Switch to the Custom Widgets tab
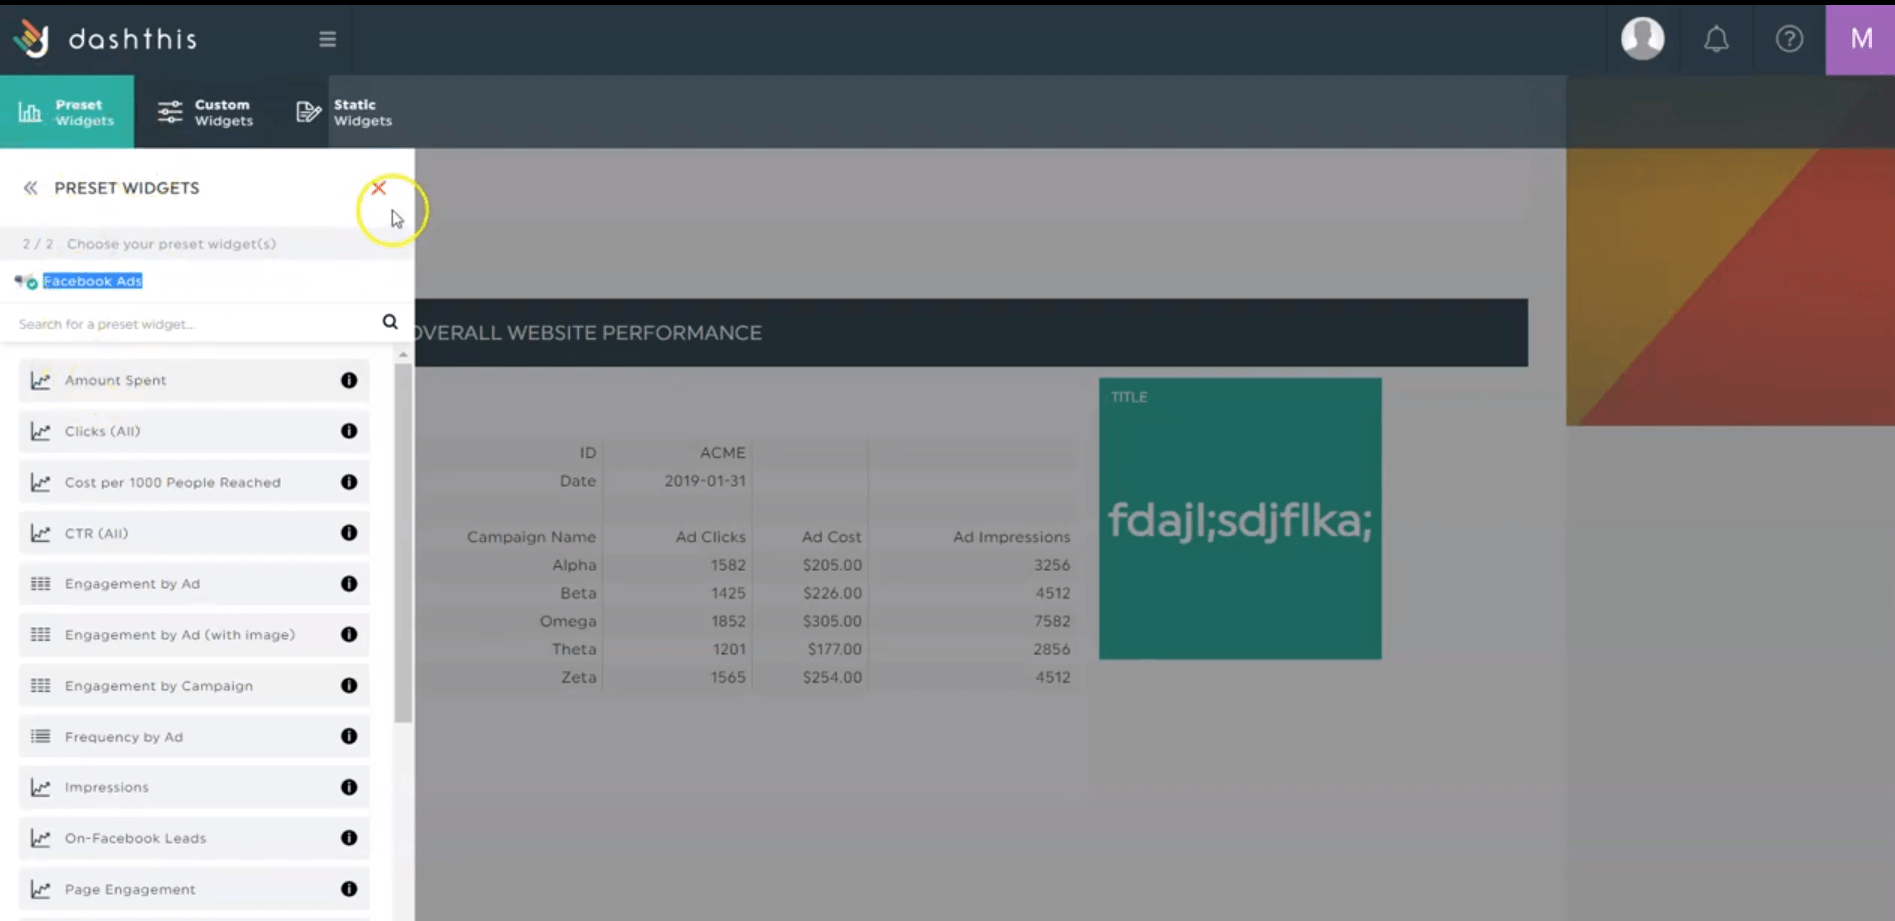The height and width of the screenshot is (921, 1895). [x=206, y=112]
